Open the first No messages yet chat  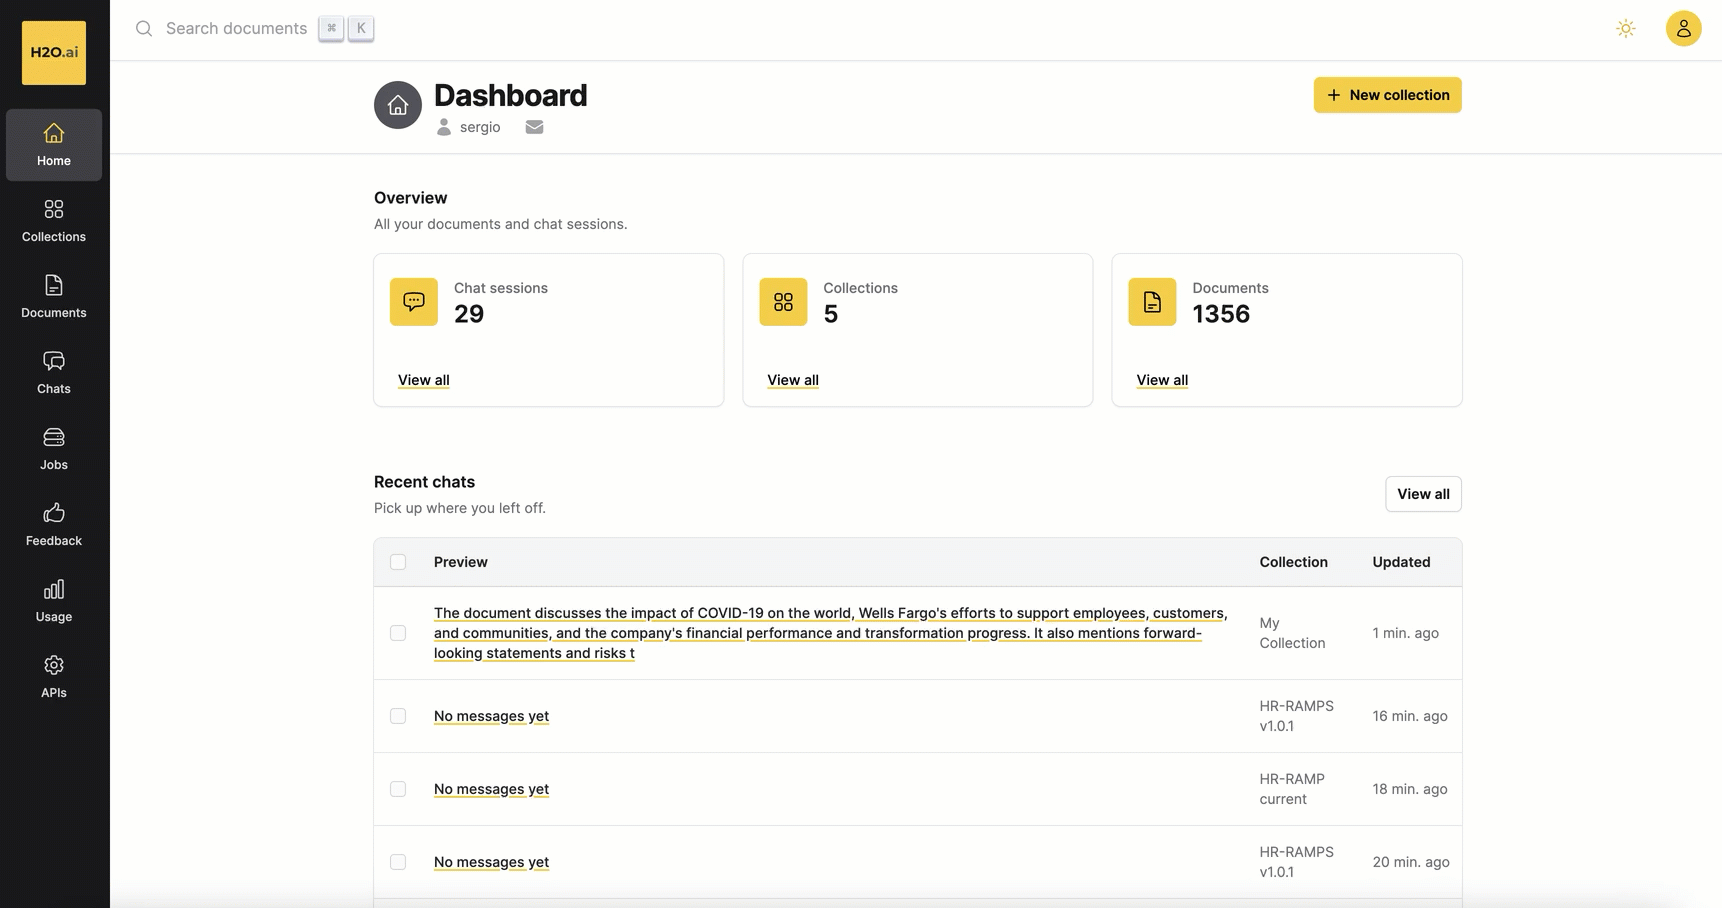tap(491, 716)
